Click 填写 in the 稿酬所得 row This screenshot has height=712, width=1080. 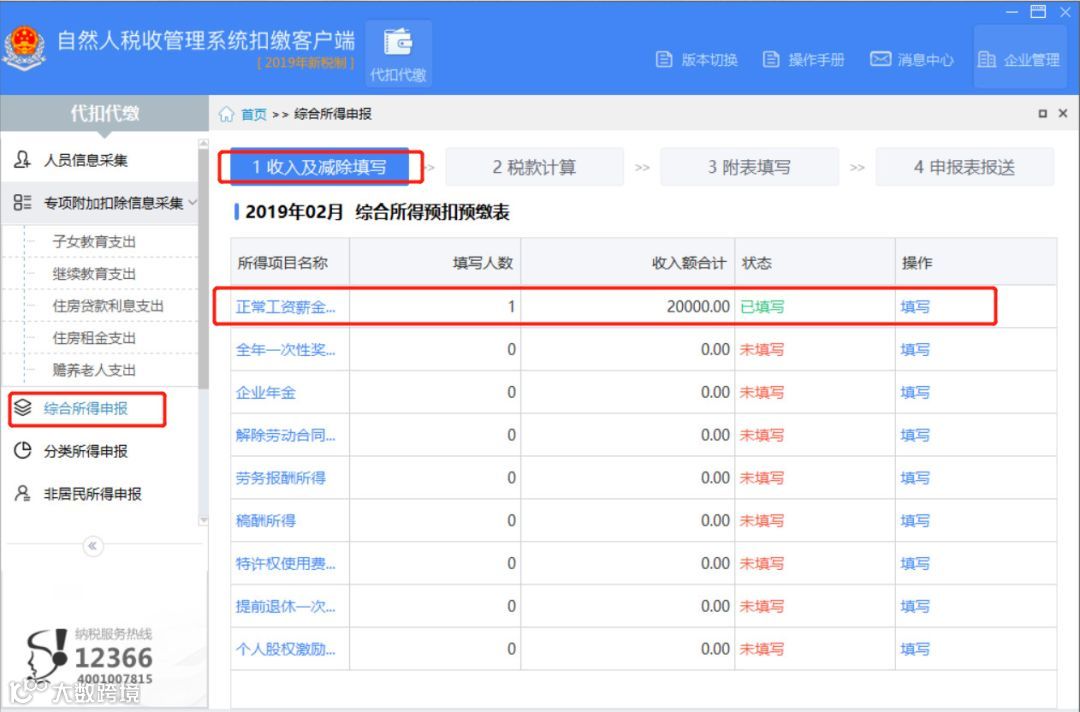915,521
